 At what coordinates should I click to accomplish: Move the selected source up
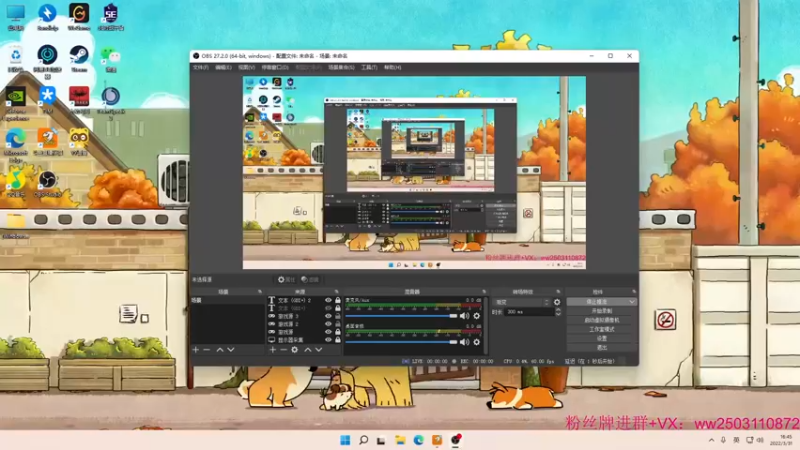click(x=308, y=349)
